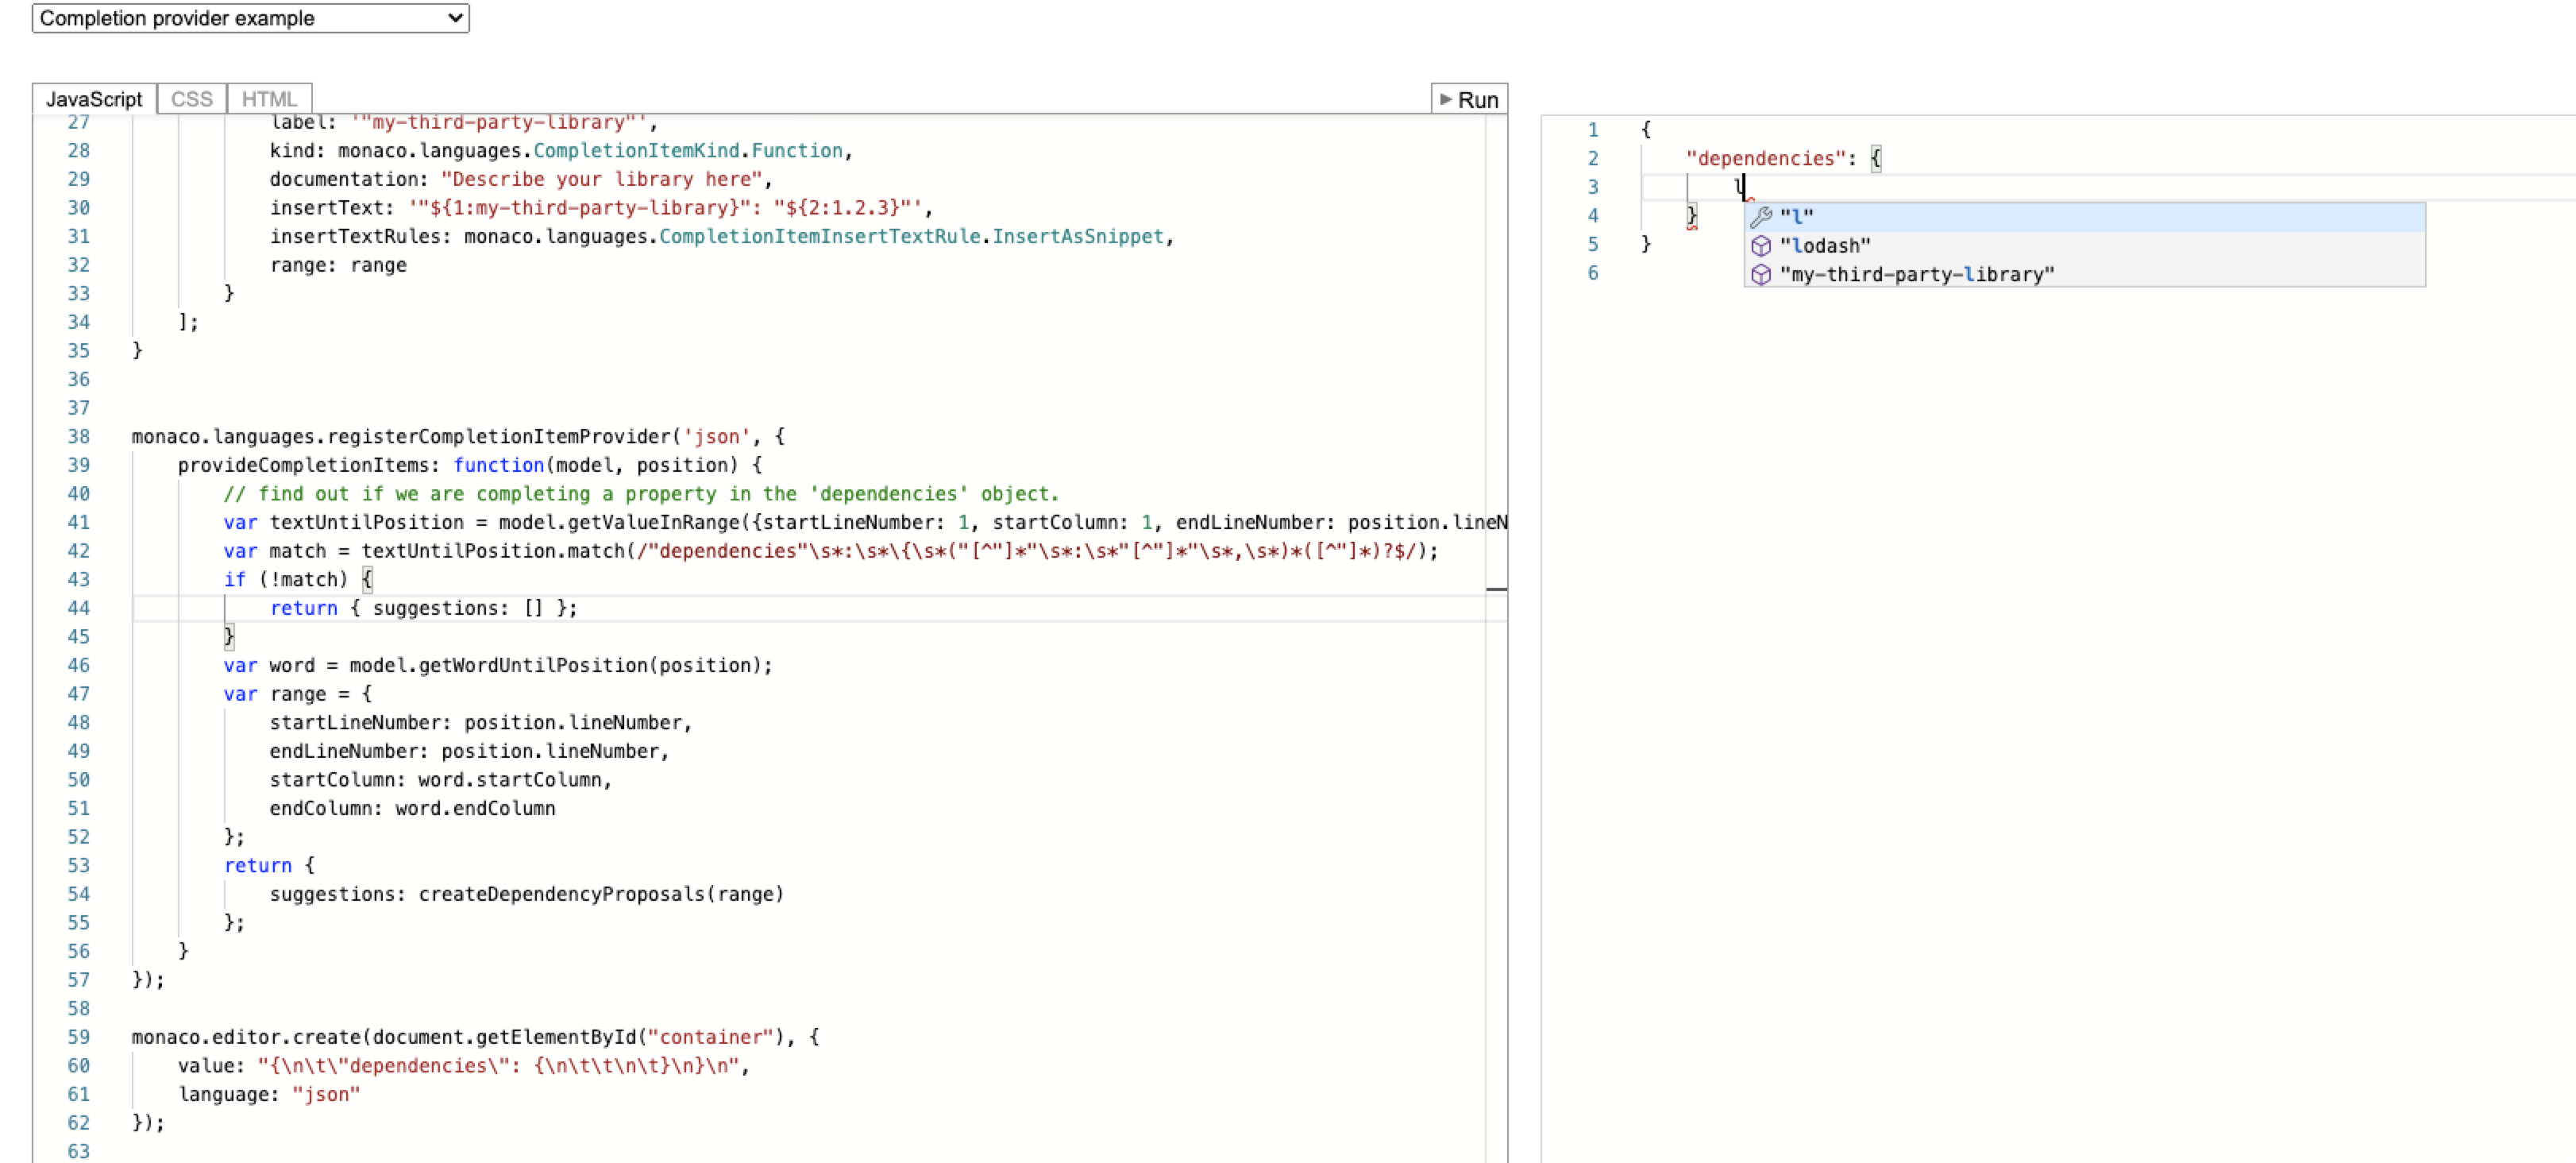Switch to the CSS tab

[191, 97]
